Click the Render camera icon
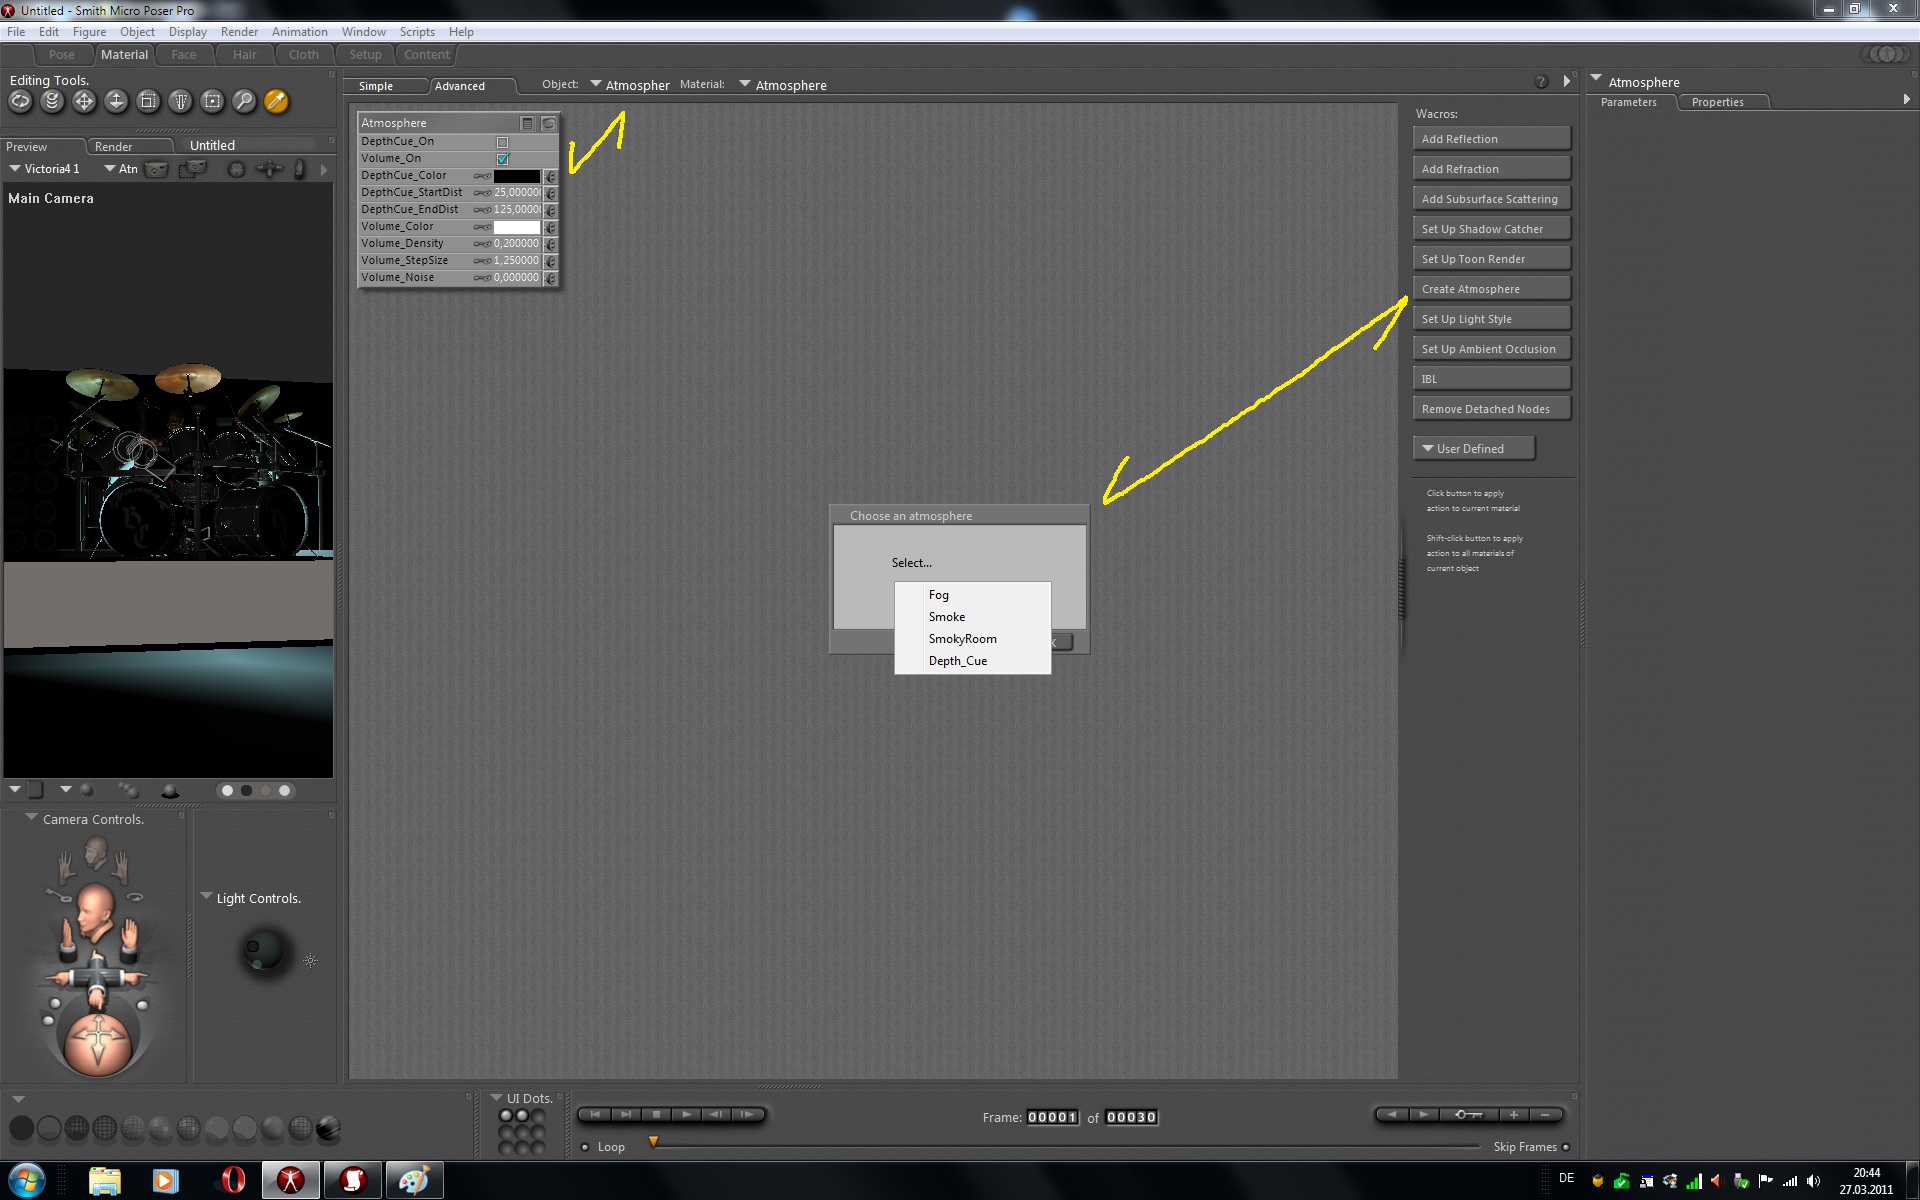This screenshot has height=1200, width=1920. (157, 169)
